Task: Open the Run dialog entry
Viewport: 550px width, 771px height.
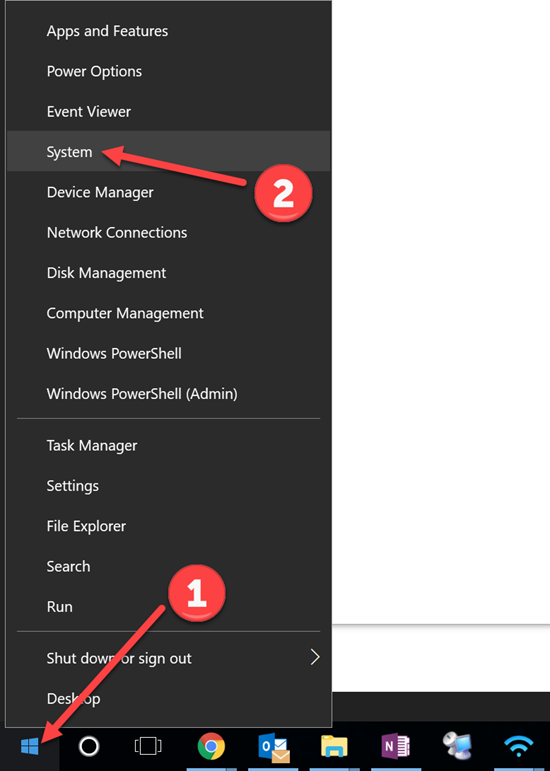Action: (x=169, y=607)
